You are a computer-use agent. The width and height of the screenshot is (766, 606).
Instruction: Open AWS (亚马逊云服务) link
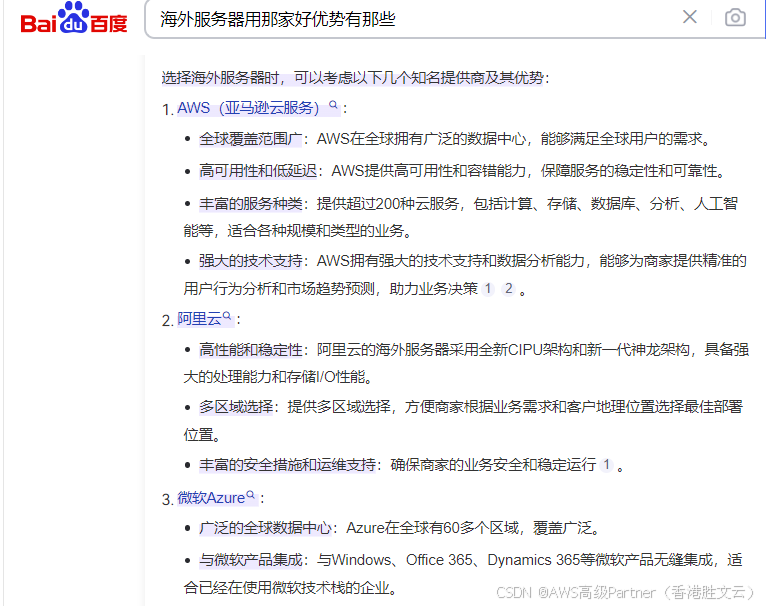pos(248,108)
